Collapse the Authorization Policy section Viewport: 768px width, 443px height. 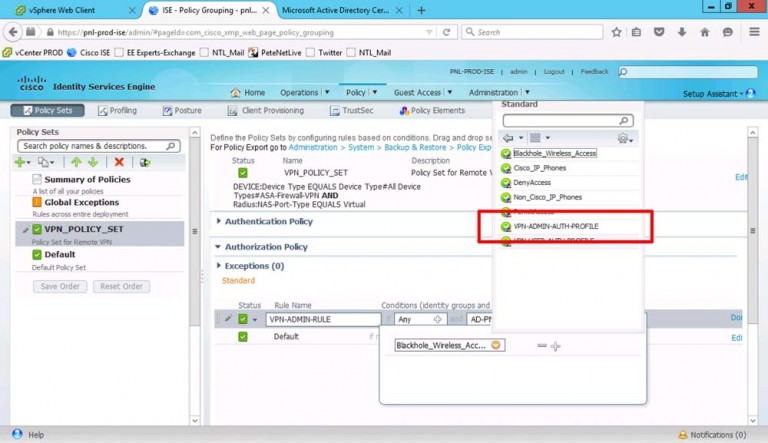point(217,246)
